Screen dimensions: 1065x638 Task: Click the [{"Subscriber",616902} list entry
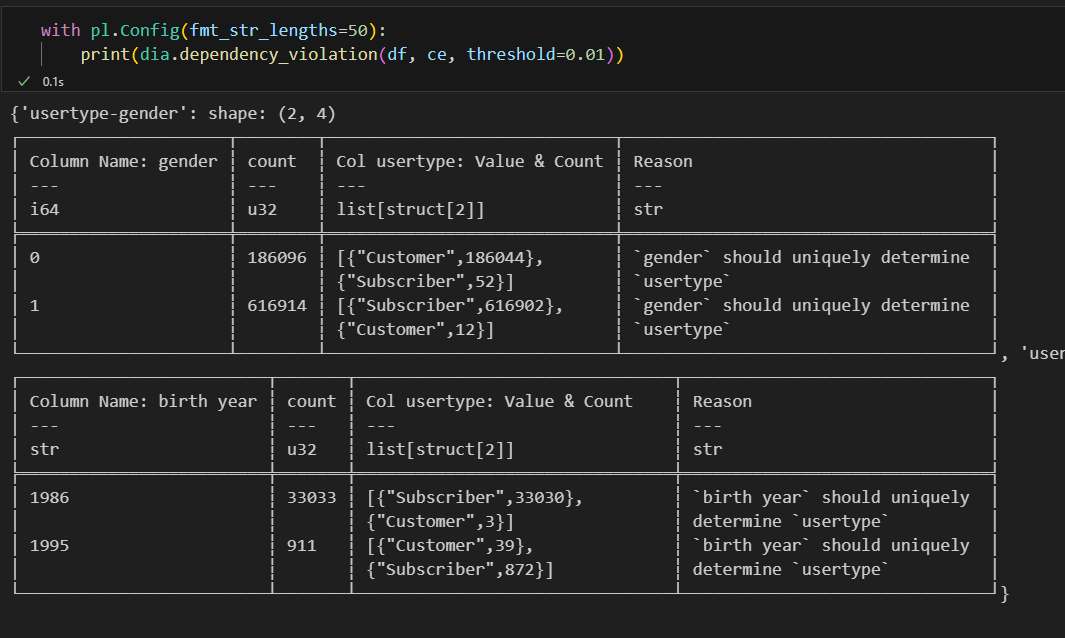(x=450, y=306)
